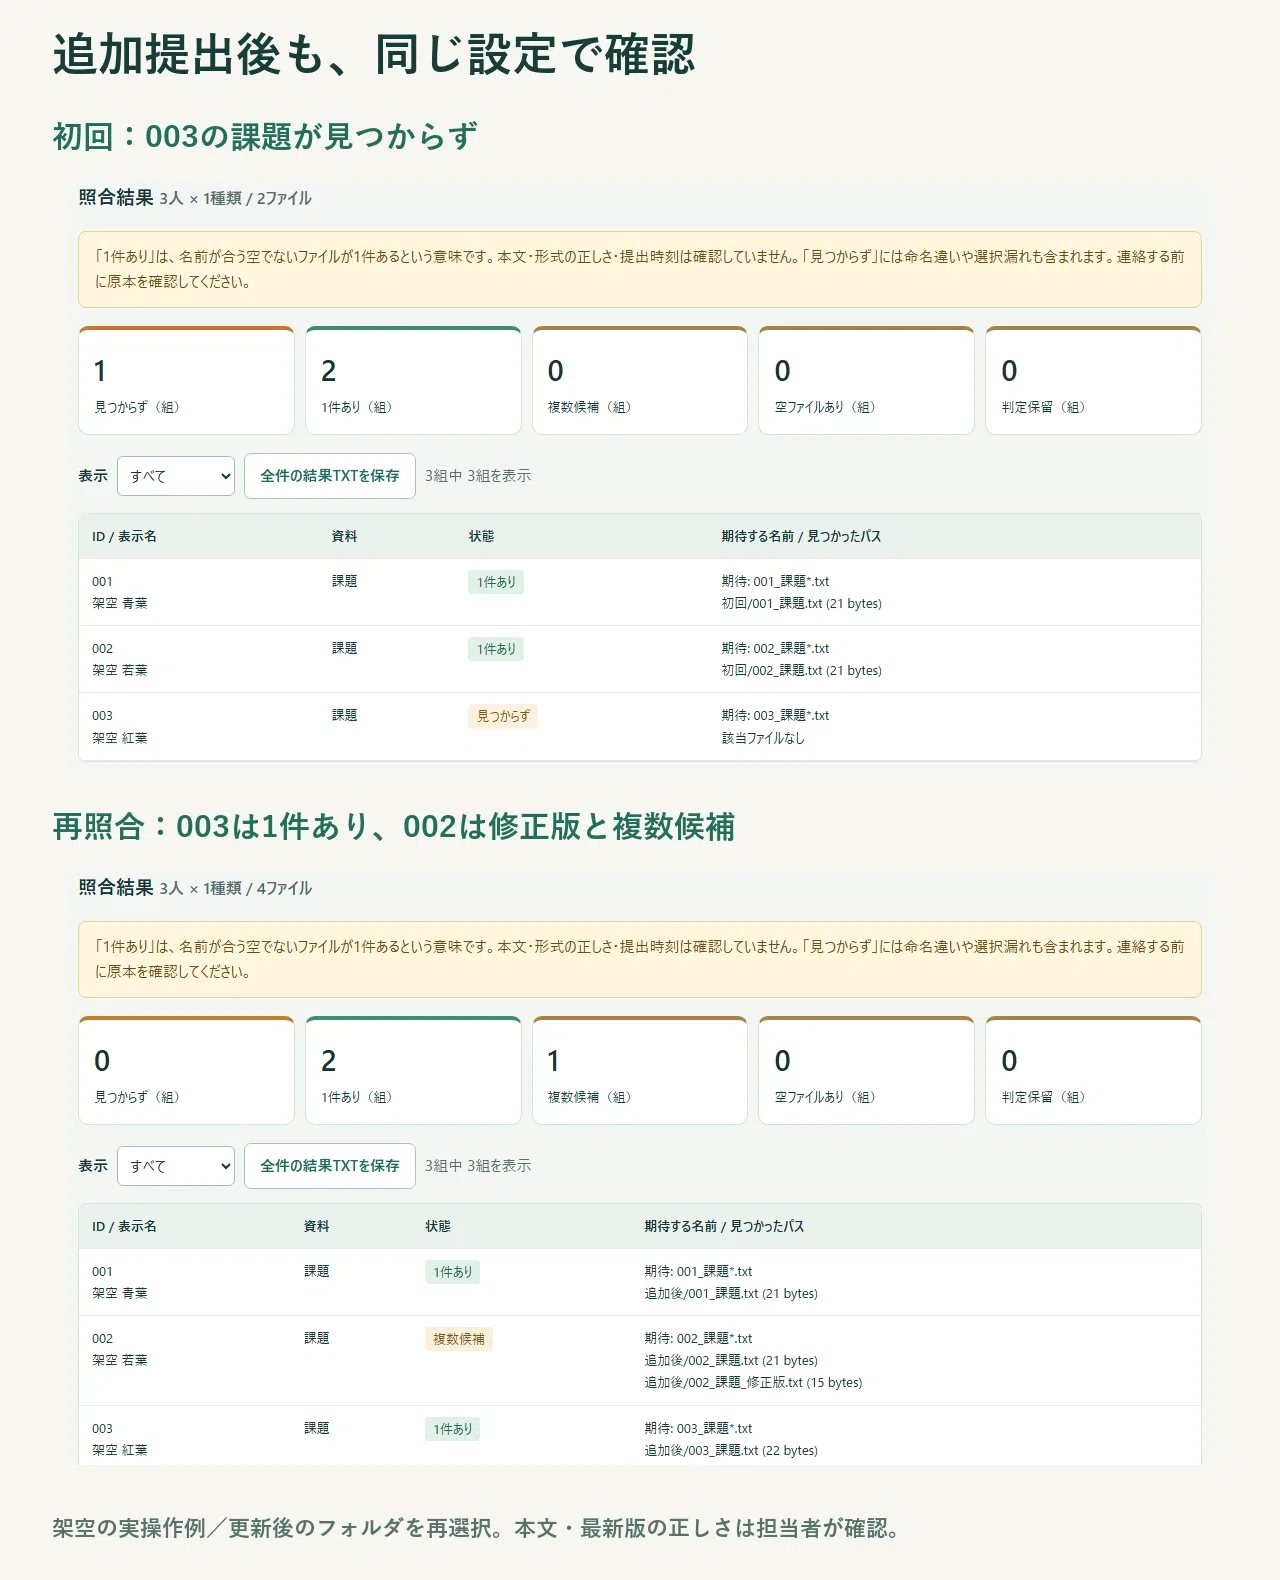Screen dimensions: 1280x1580
Task: Click the 複数候補 status badge for 002
Action: pyautogui.click(x=459, y=1339)
